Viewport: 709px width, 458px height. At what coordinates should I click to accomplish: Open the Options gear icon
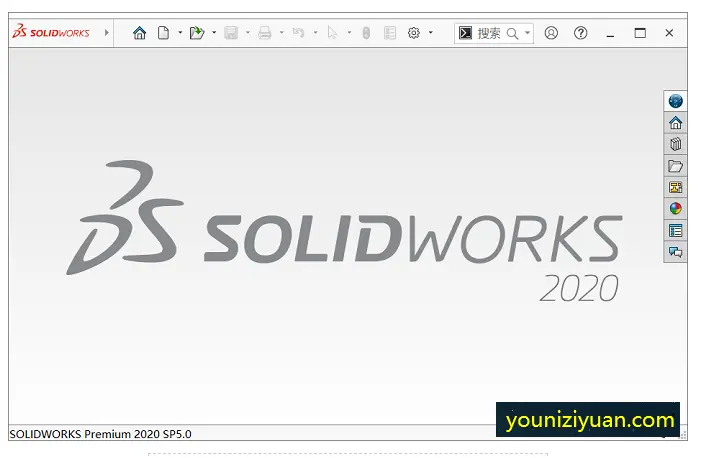click(414, 33)
